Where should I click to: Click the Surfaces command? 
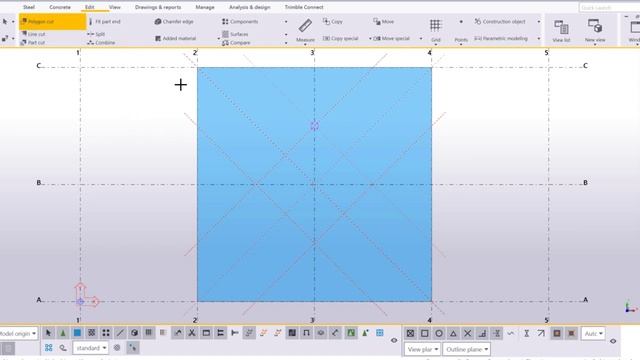[236, 34]
